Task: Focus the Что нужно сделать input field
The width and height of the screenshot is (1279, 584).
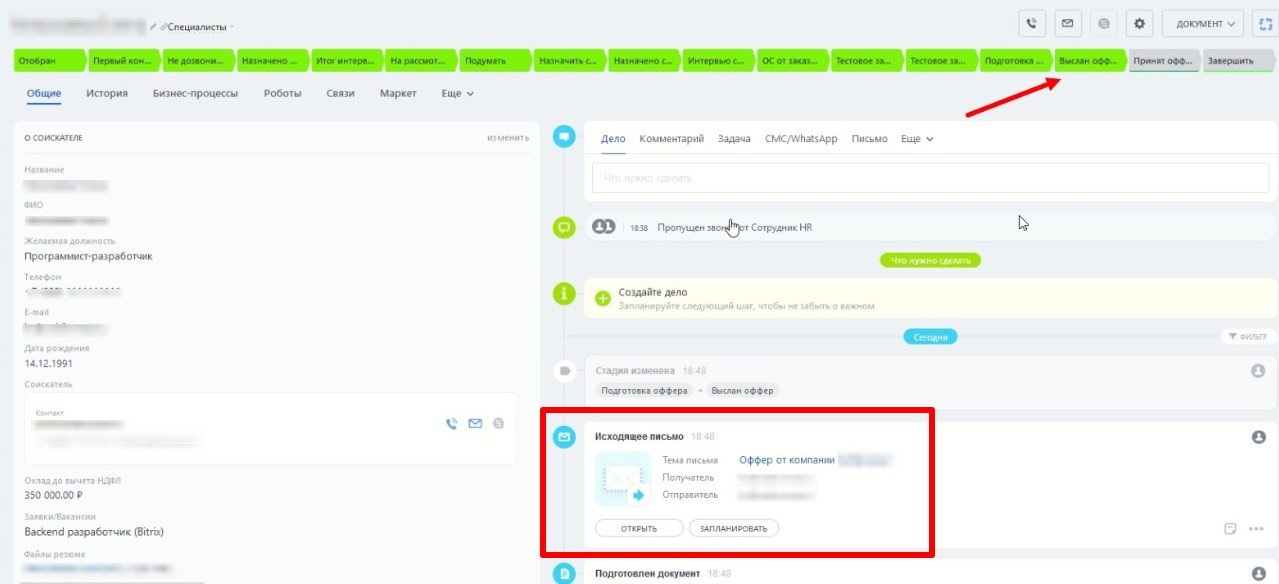Action: [930, 178]
